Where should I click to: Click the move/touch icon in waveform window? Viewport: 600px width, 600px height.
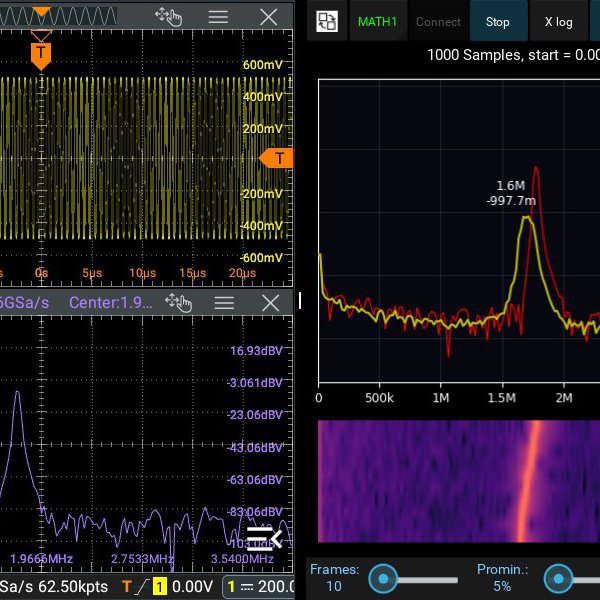click(x=168, y=17)
